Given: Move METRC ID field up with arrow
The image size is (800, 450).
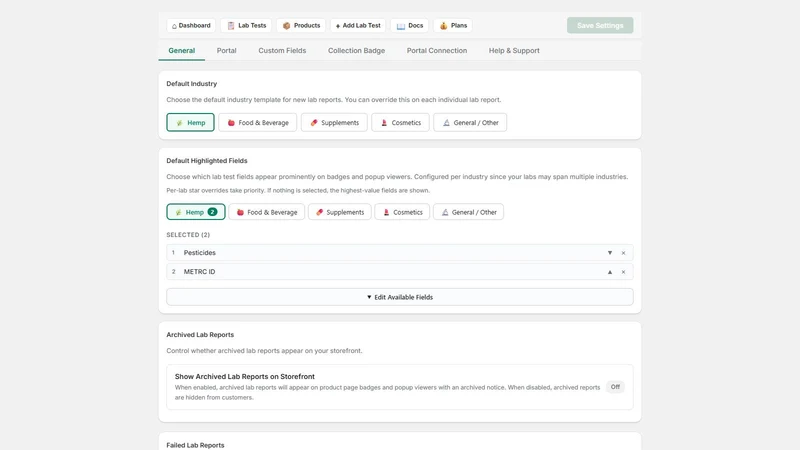Looking at the screenshot, I should [610, 272].
